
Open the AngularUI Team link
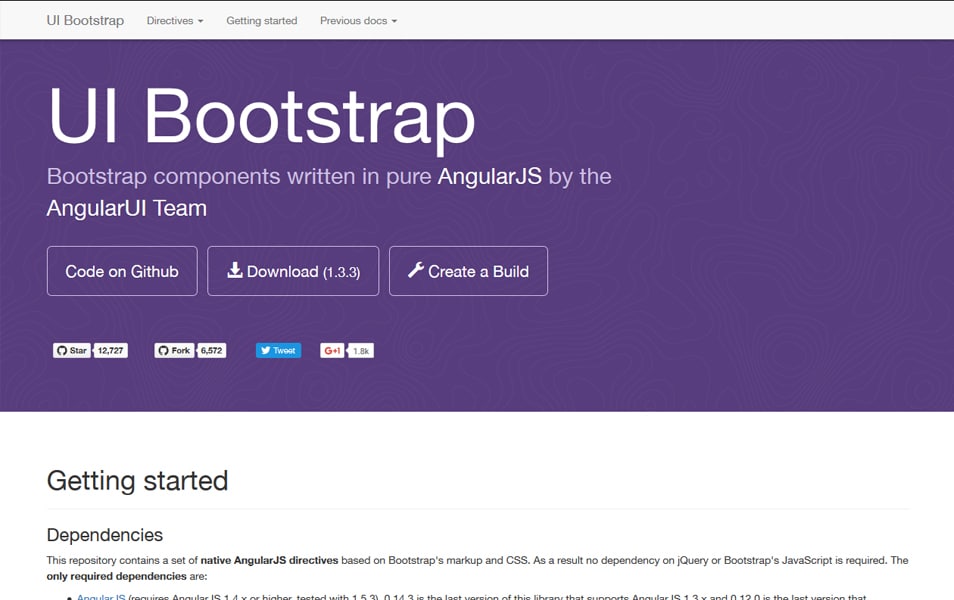click(x=127, y=208)
